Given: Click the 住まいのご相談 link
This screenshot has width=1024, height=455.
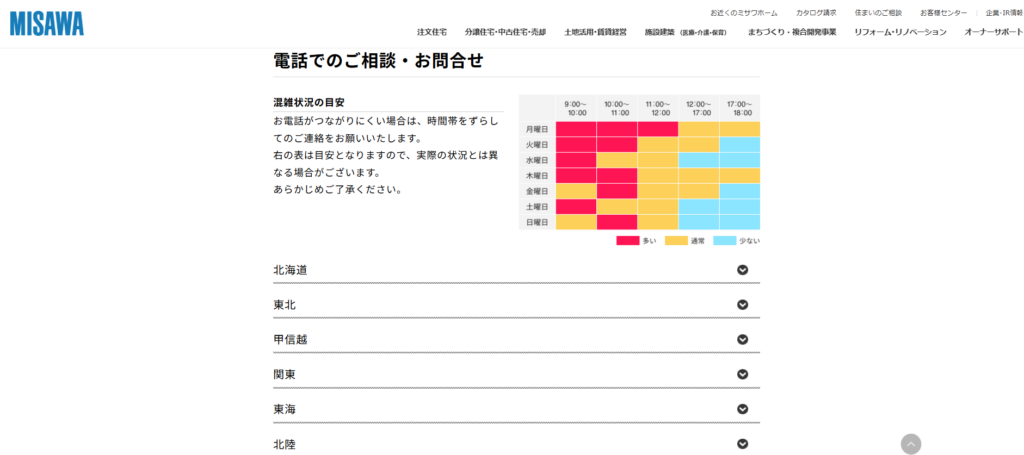Looking at the screenshot, I should [x=878, y=13].
